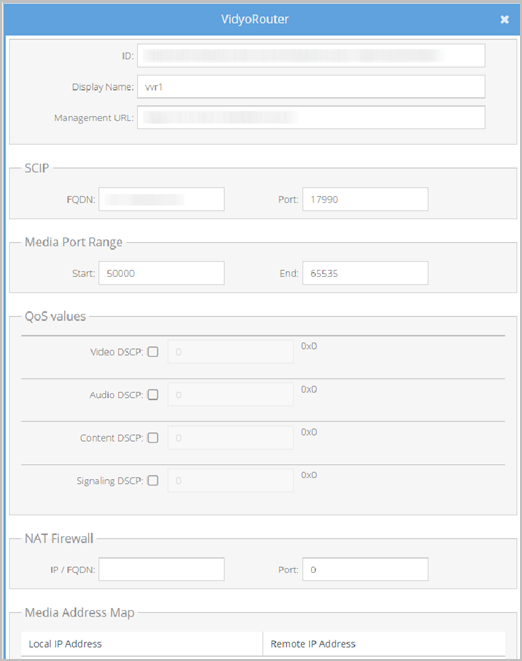Click the Content DSCP value field

231,438
